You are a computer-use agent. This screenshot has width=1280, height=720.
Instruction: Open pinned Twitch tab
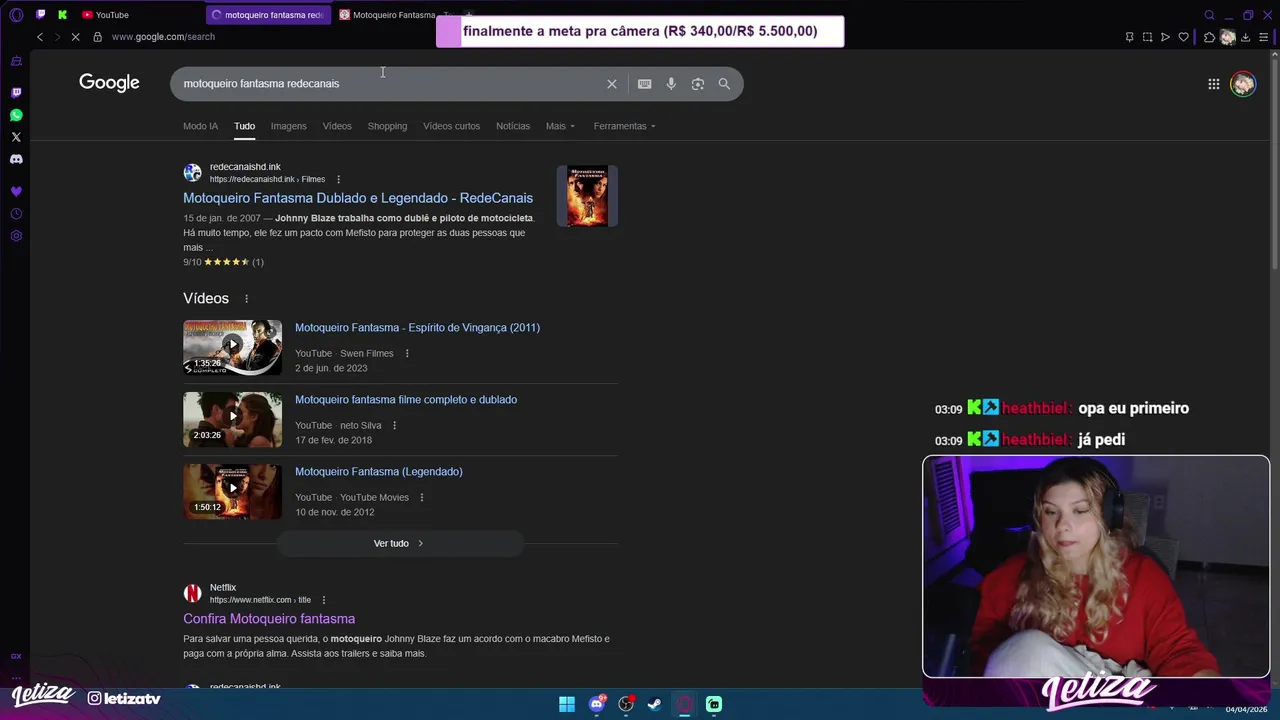point(40,15)
